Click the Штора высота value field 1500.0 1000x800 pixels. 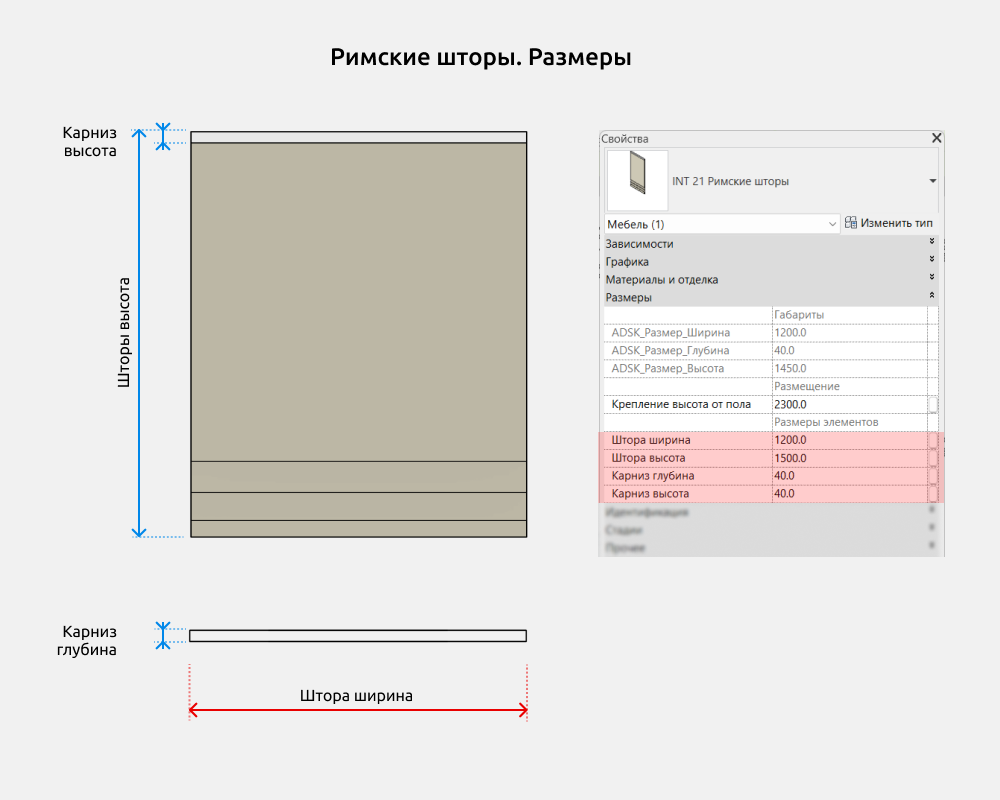point(849,458)
